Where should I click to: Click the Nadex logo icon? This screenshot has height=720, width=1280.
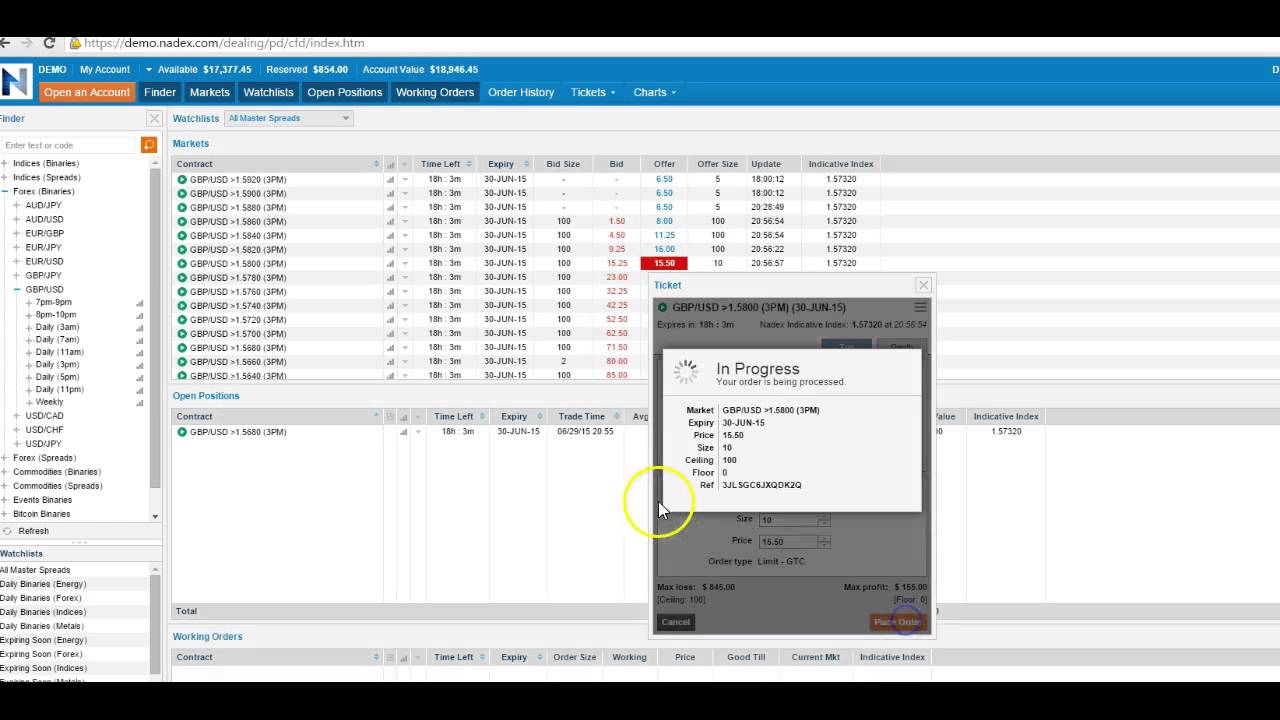(16, 82)
